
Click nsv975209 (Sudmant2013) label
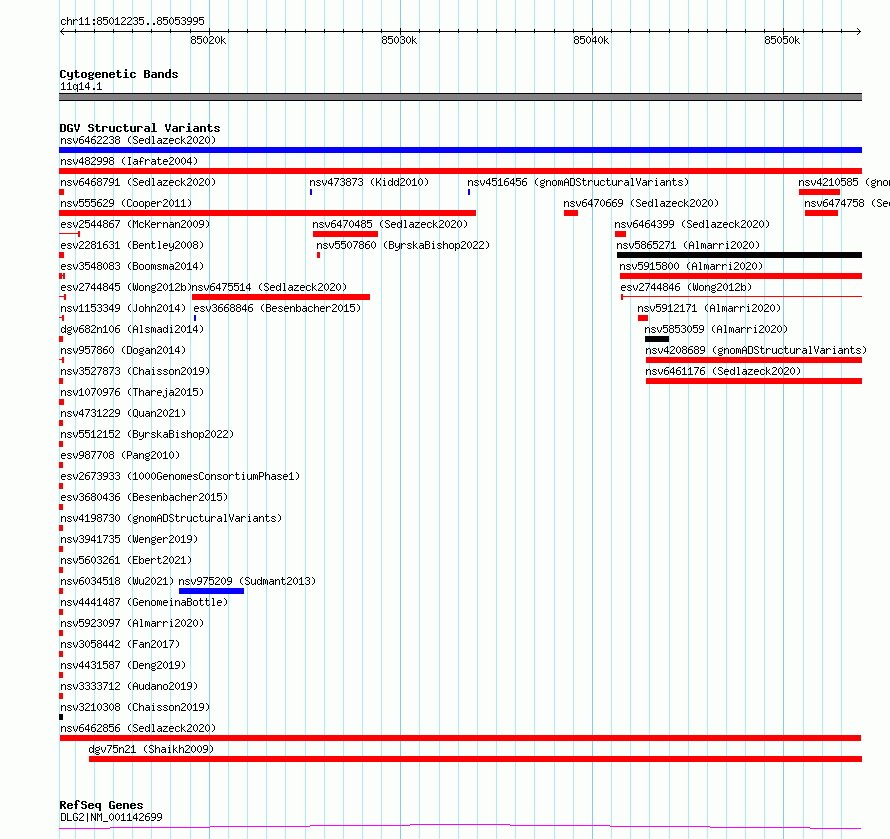click(247, 581)
